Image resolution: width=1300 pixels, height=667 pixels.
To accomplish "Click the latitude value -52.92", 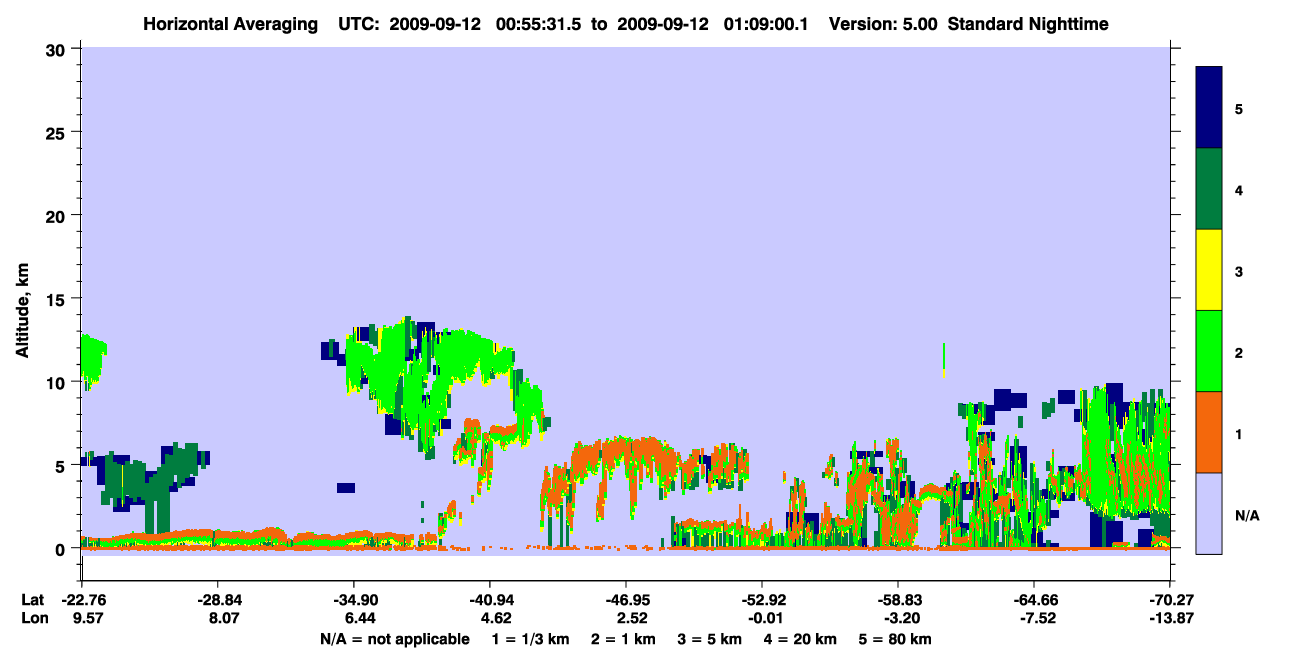I will point(762,600).
